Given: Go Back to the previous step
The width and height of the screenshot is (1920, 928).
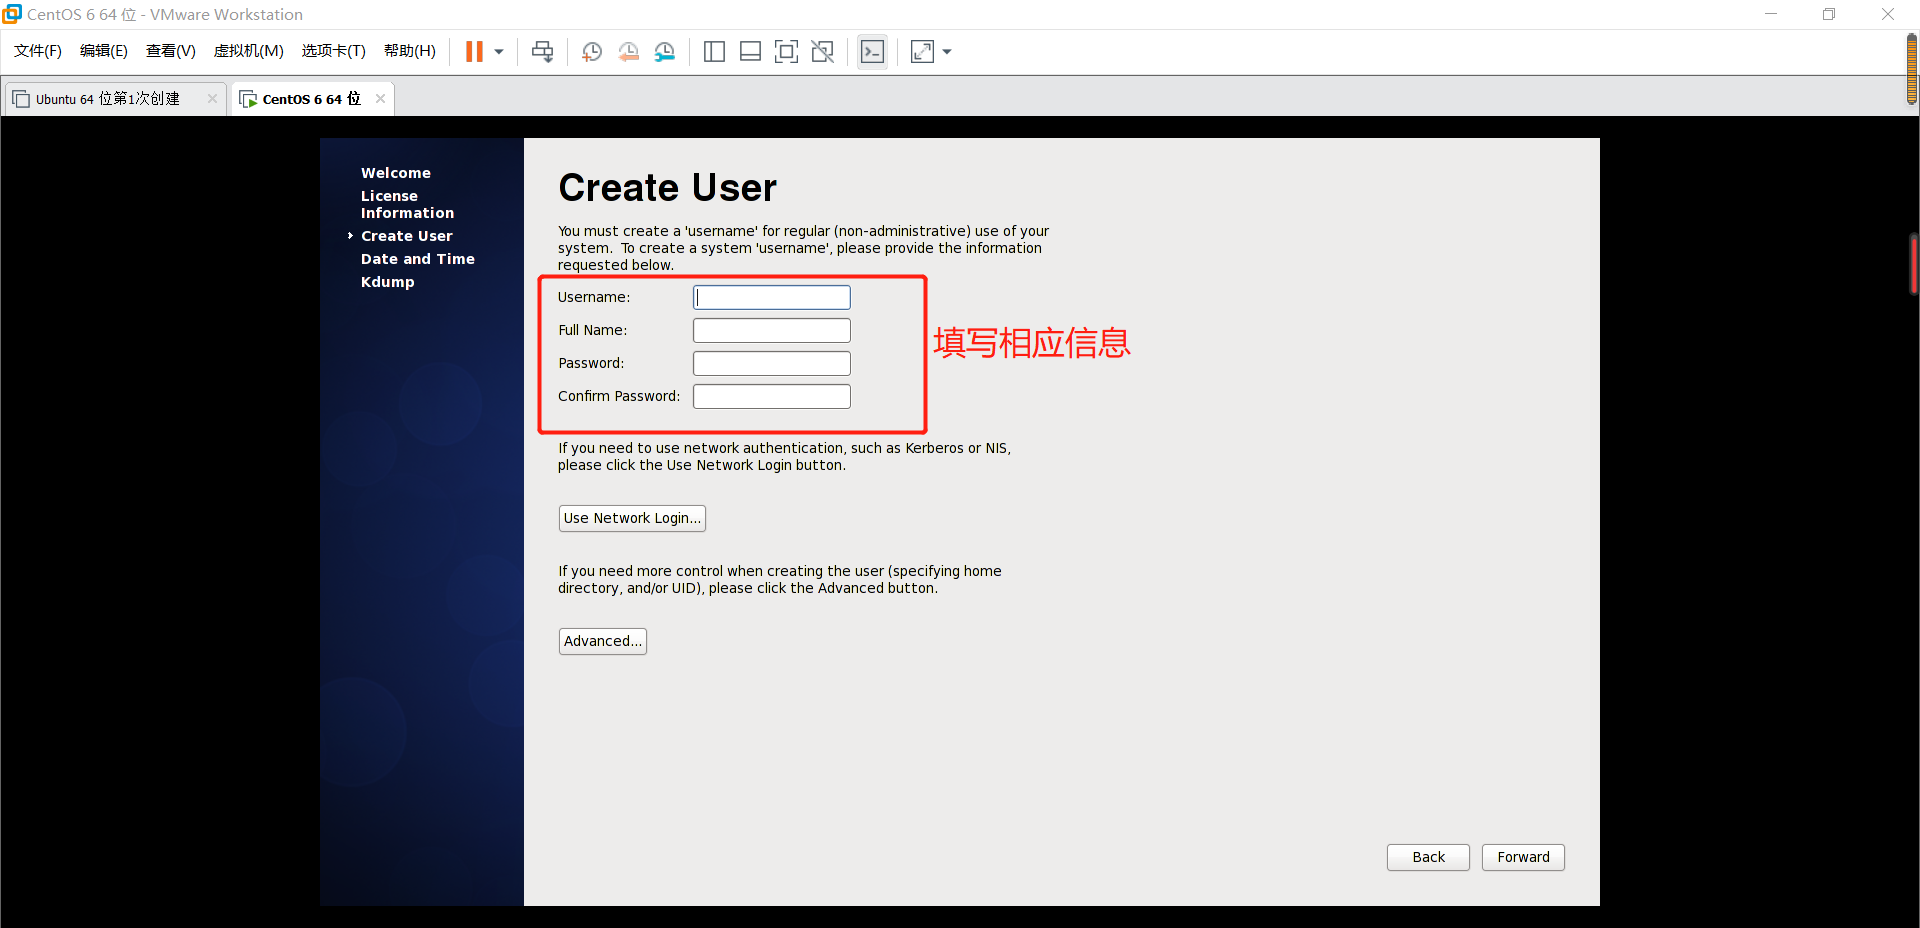Looking at the screenshot, I should point(1428,857).
